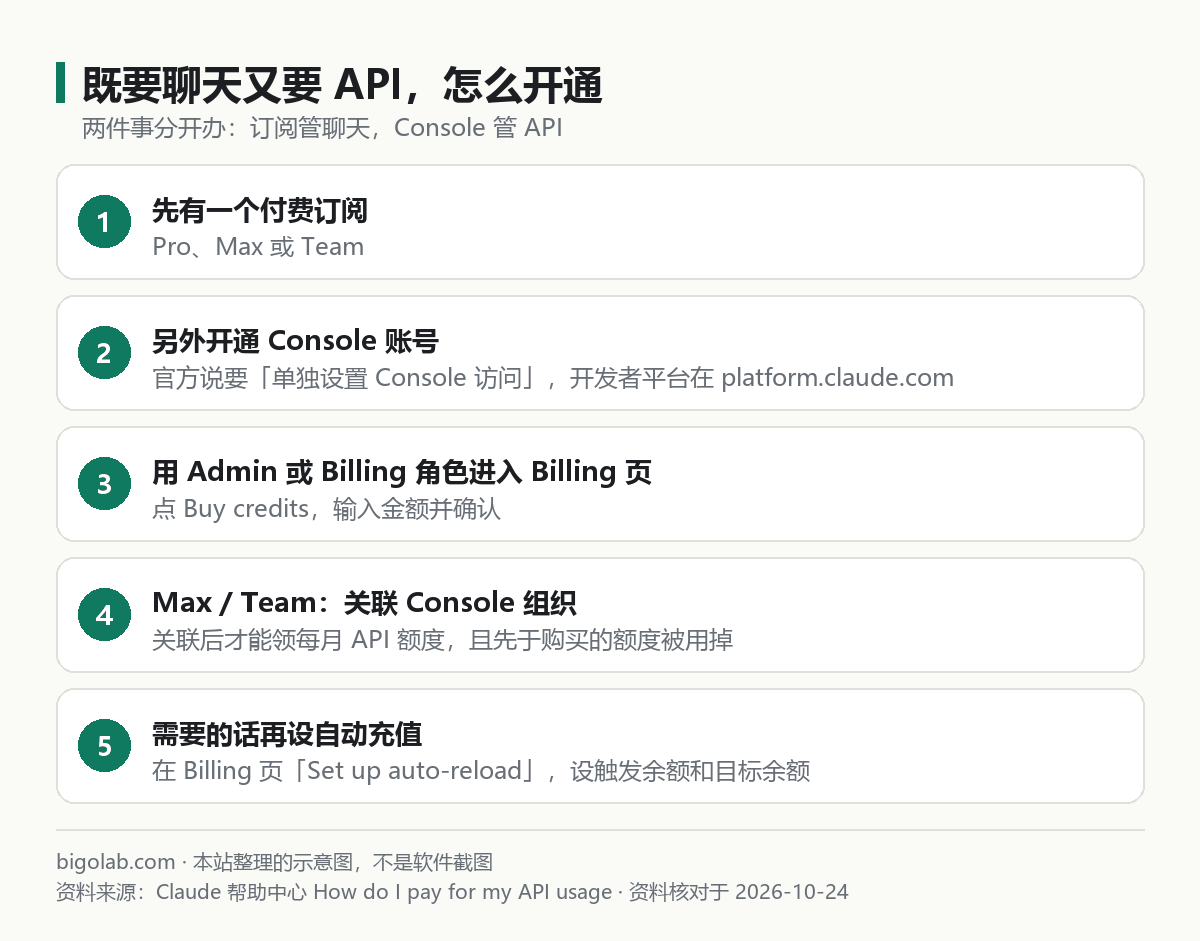This screenshot has width=1200, height=941.
Task: Click the text "Pro、Max 或 Team"
Action: click(258, 246)
